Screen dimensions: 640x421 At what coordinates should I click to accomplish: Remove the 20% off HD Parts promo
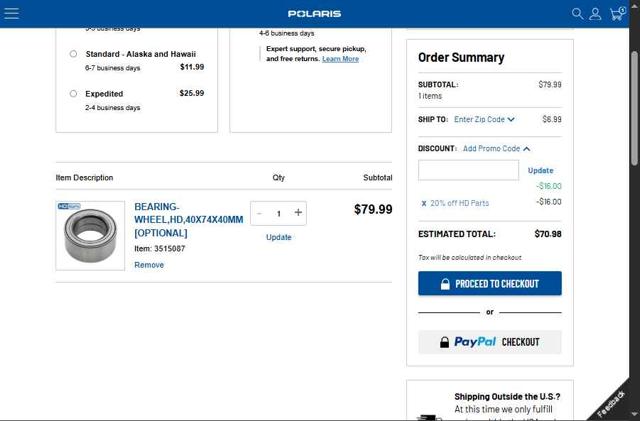pos(424,203)
